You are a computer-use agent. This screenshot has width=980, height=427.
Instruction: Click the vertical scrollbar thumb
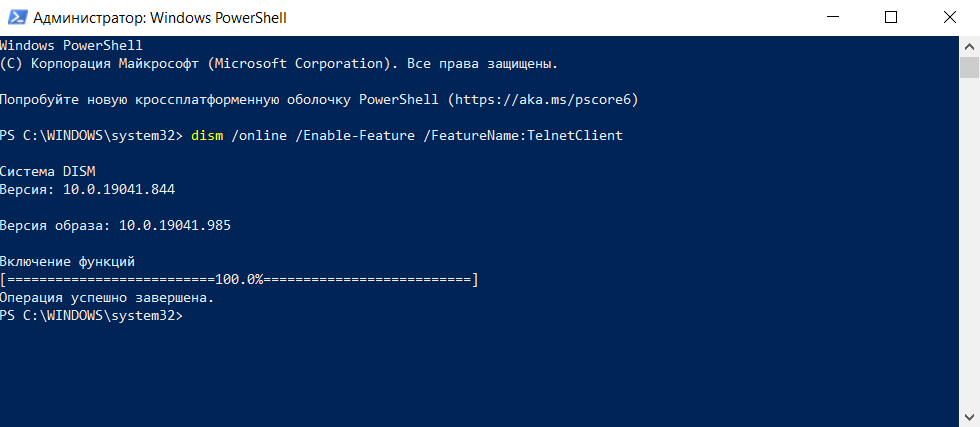pos(968,67)
